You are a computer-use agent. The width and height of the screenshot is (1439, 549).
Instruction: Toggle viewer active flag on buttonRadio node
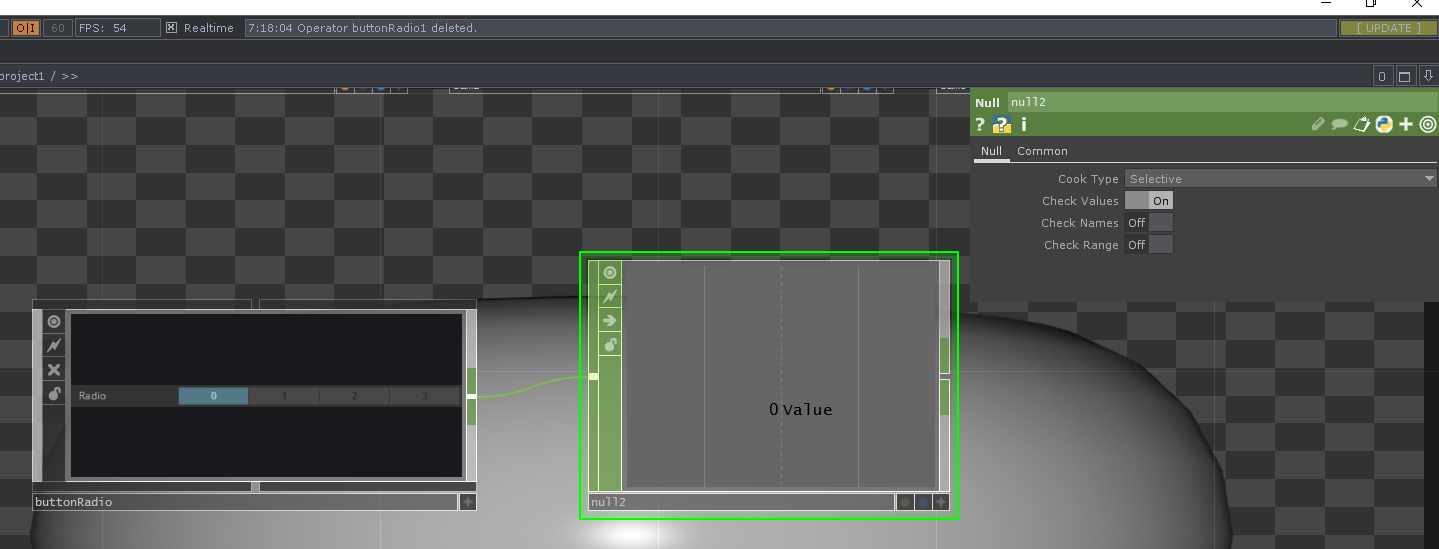coord(54,322)
